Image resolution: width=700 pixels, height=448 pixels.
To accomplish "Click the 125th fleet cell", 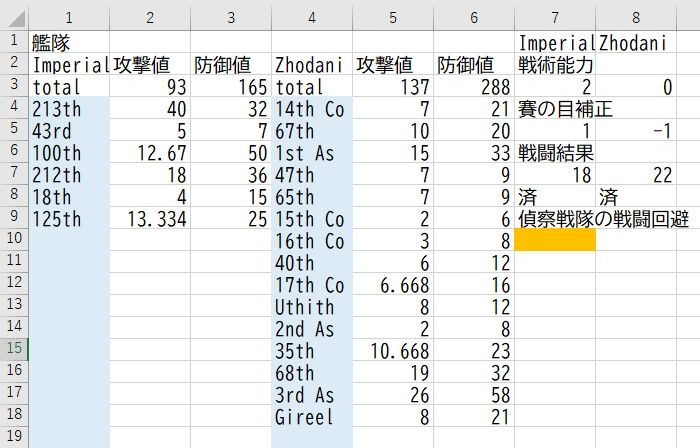I will (69, 218).
